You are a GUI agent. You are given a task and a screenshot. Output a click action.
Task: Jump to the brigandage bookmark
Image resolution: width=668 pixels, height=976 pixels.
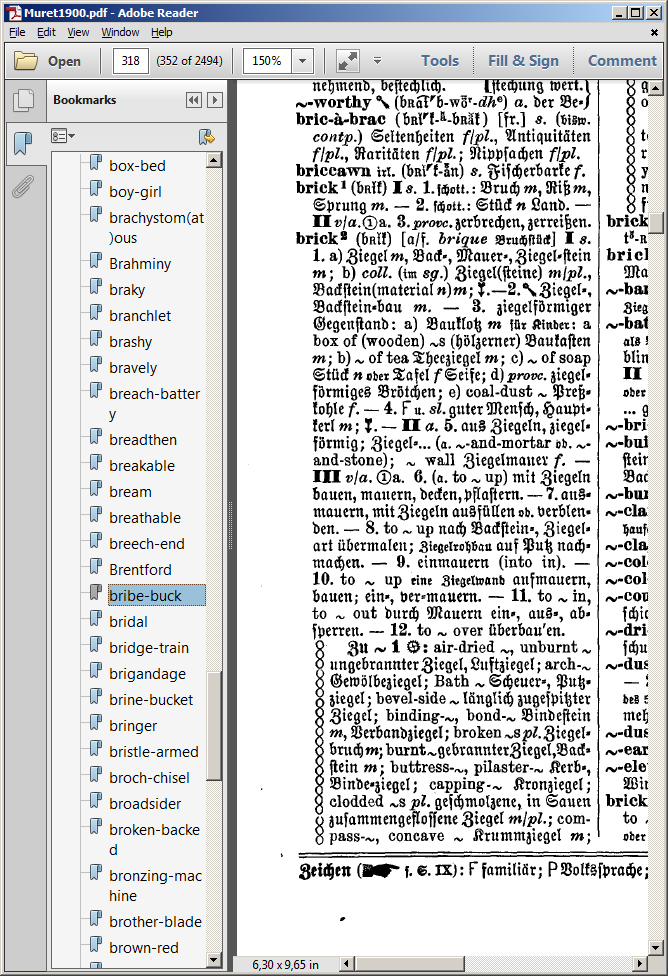[148, 674]
